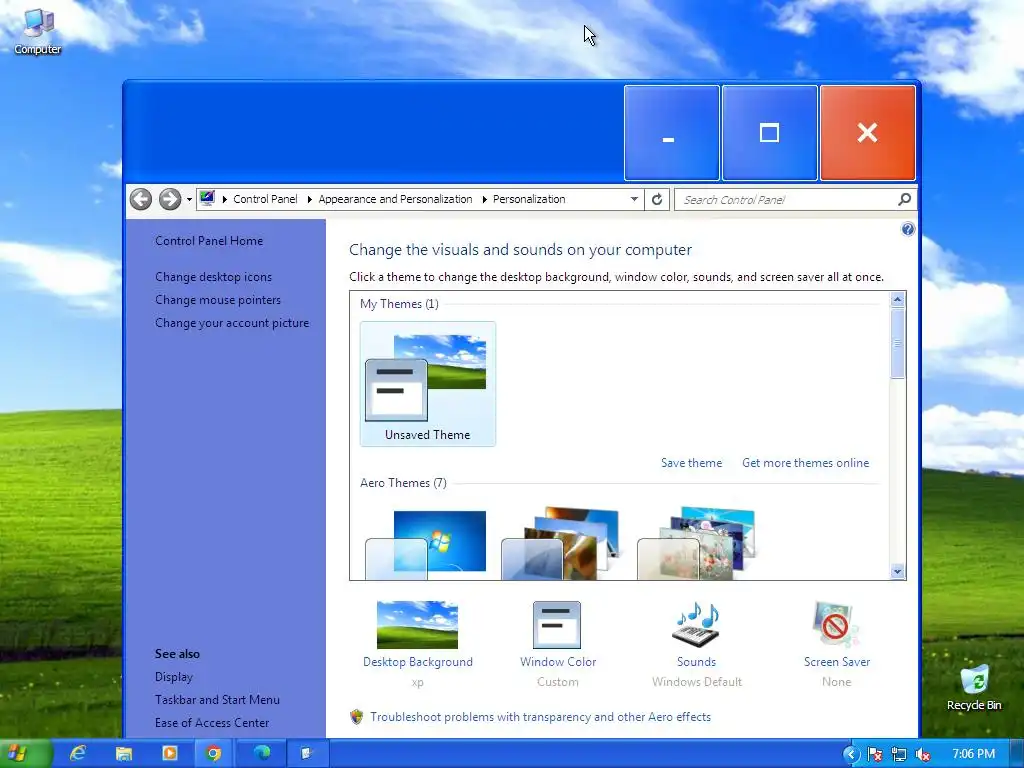Click the themes list scroll down arrow
The width and height of the screenshot is (1024, 768).
point(897,571)
